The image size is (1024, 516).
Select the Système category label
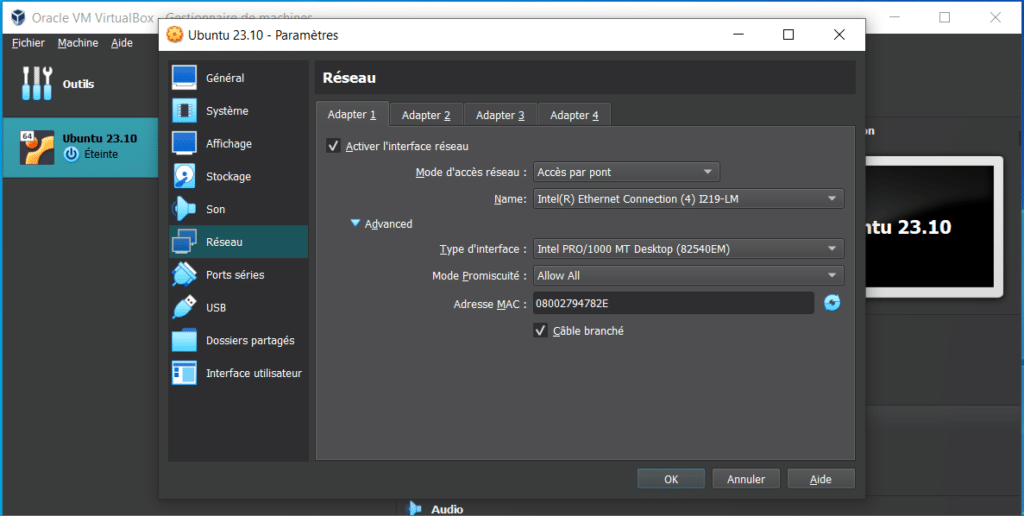227,111
